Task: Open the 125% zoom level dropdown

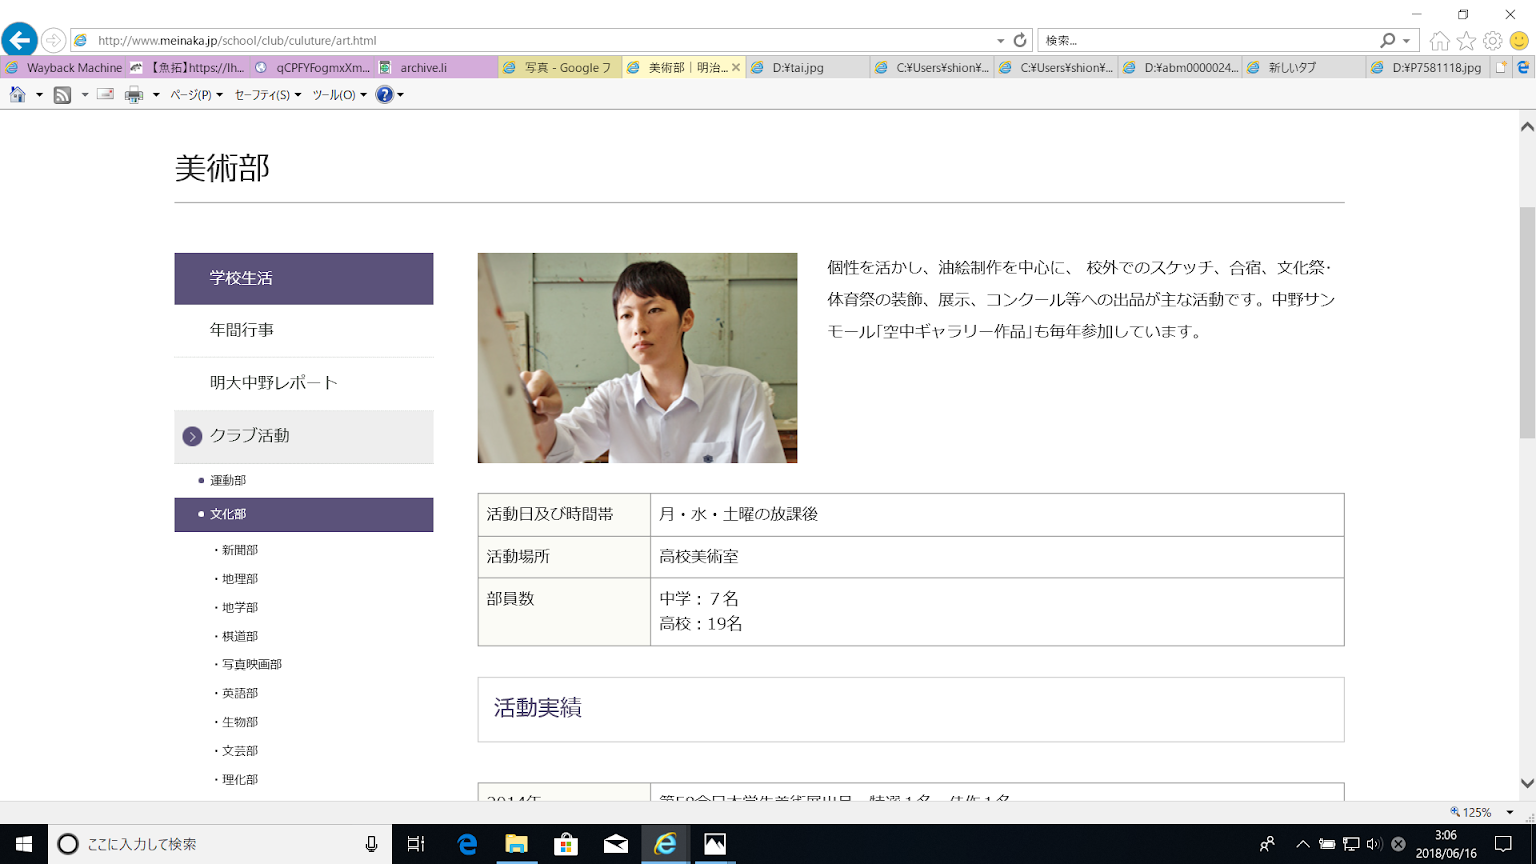Action: tap(1510, 813)
